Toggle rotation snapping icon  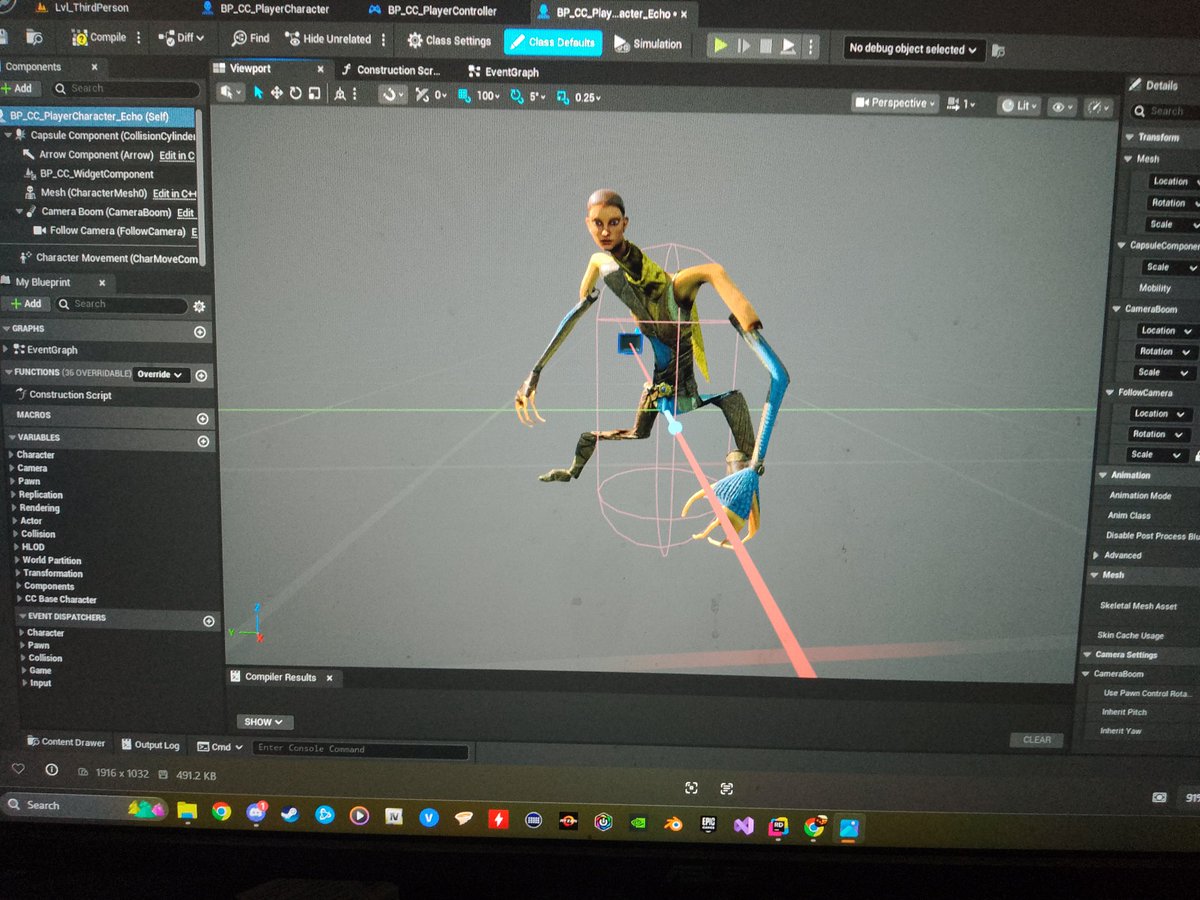click(516, 97)
